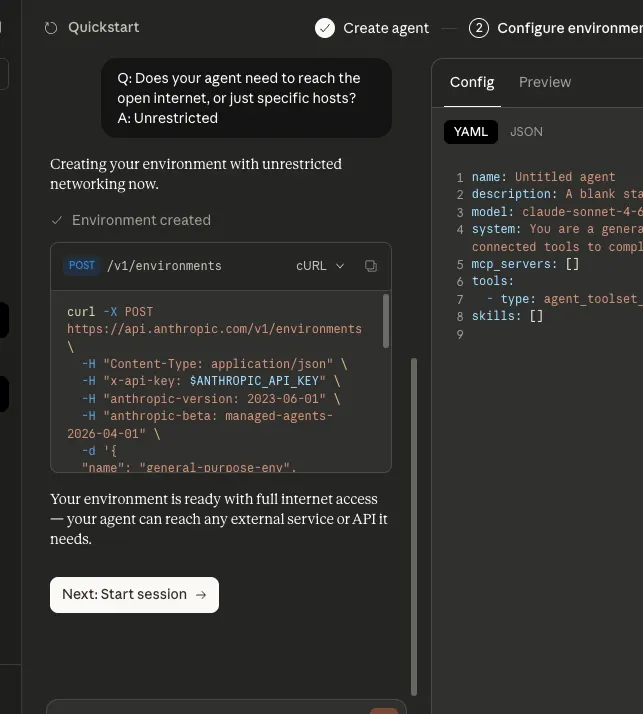The image size is (643, 714).
Task: Click the Configure environment step label
Action: coord(570,28)
